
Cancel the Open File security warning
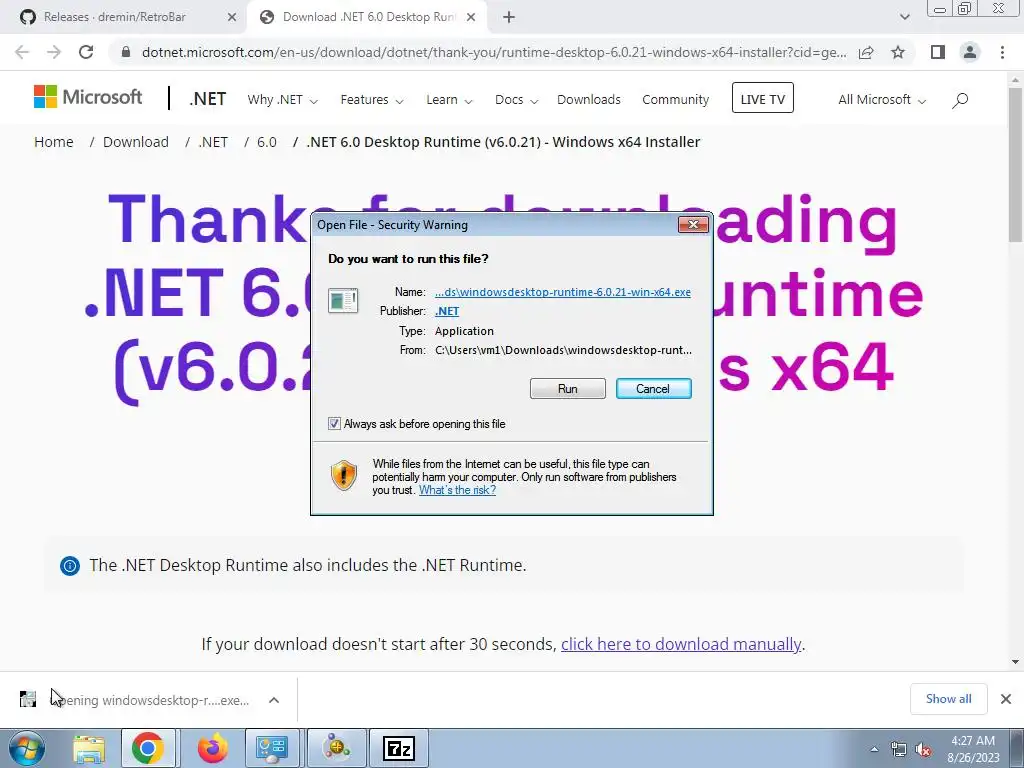(x=653, y=389)
